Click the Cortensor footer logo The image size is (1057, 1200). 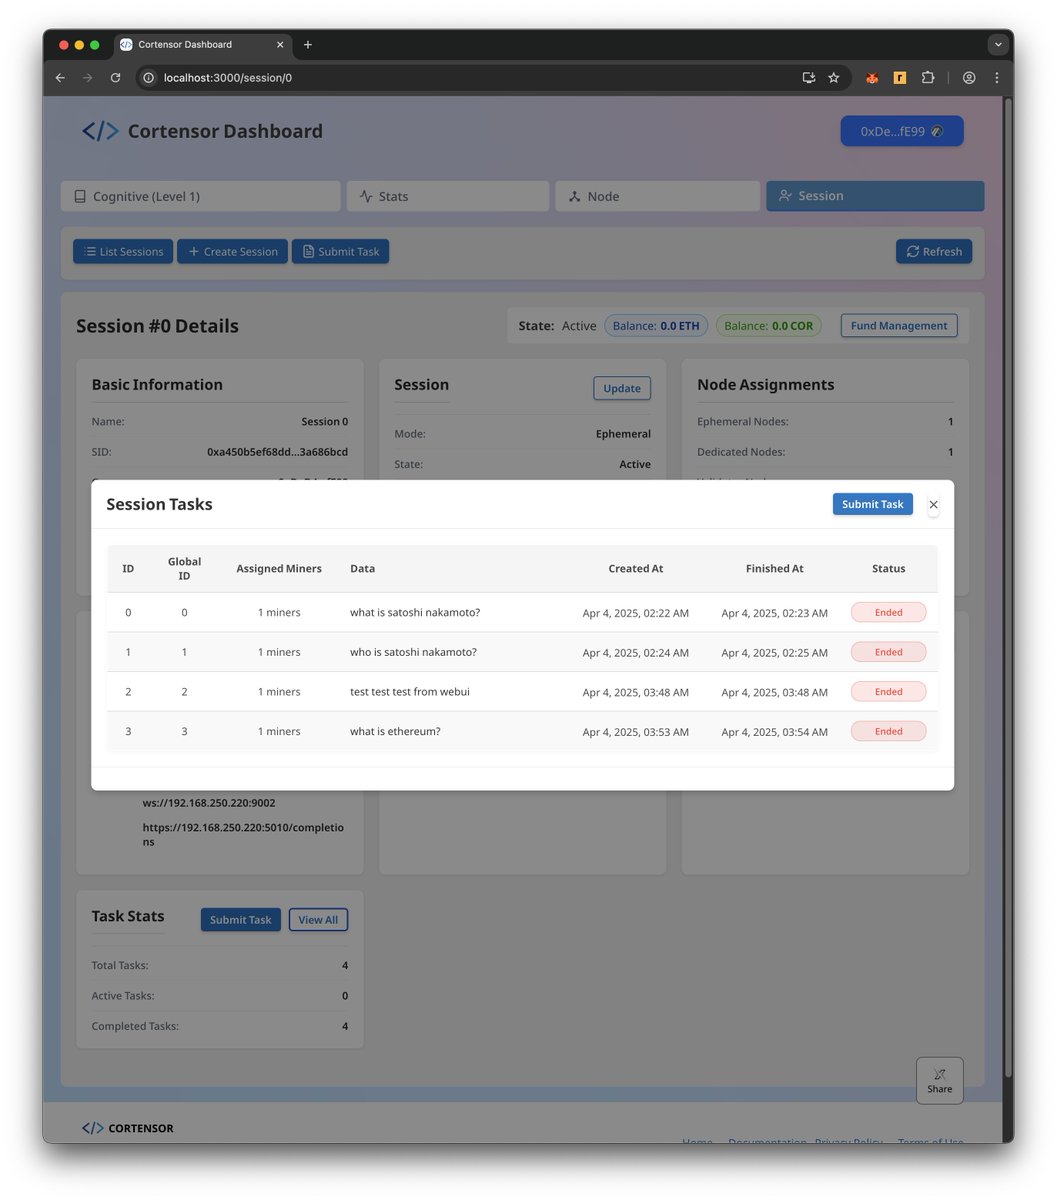(x=128, y=1128)
